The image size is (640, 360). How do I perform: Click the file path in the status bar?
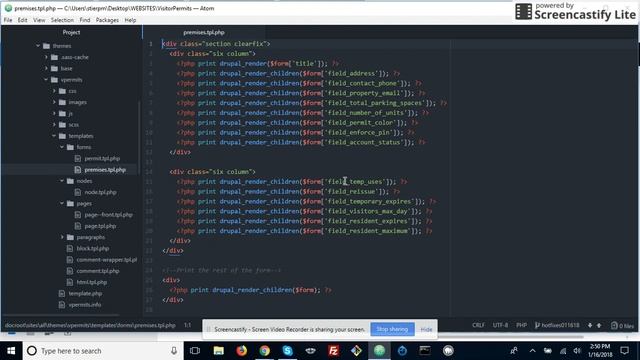(90, 325)
